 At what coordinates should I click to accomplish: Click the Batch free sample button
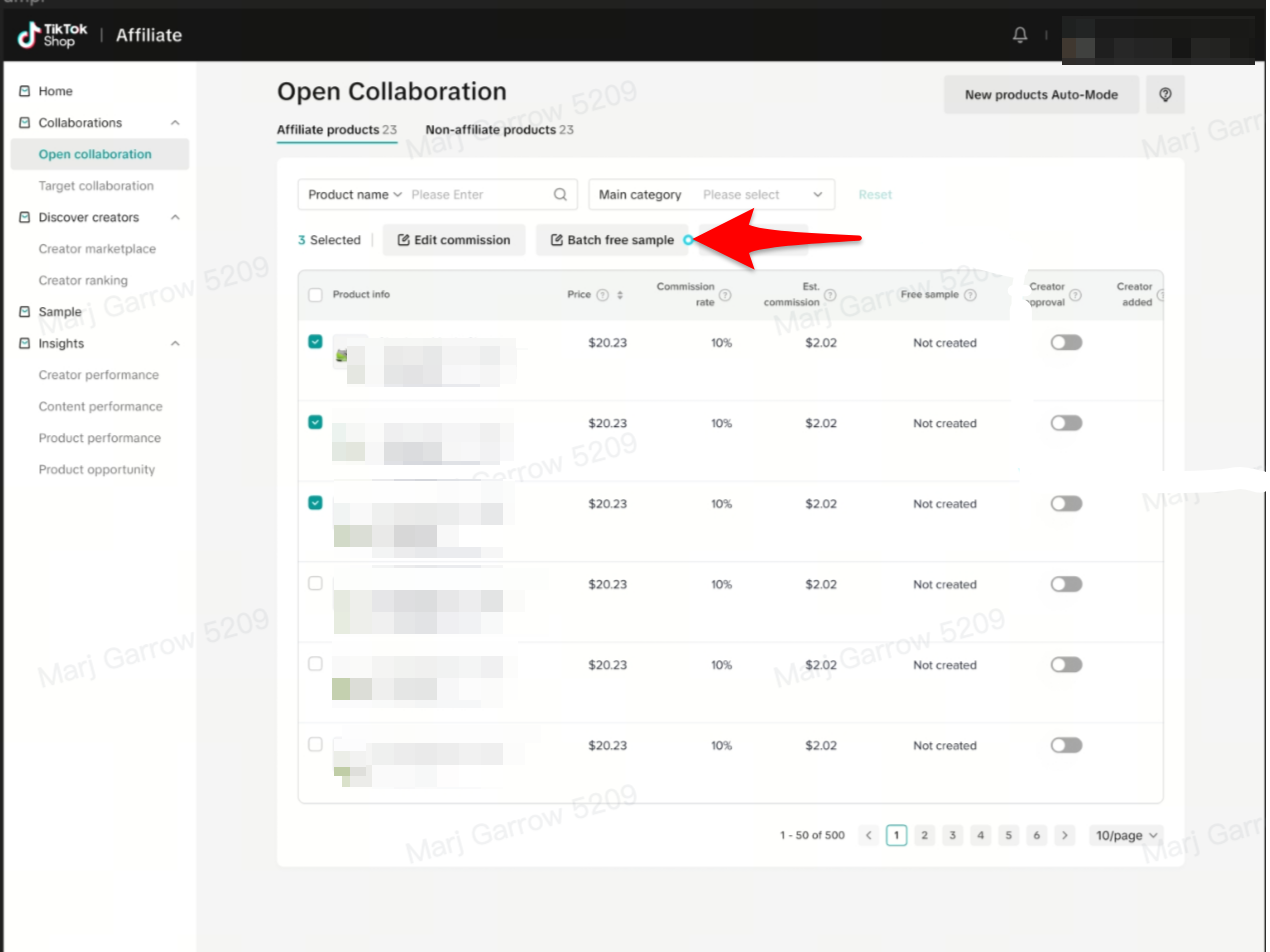pos(611,240)
